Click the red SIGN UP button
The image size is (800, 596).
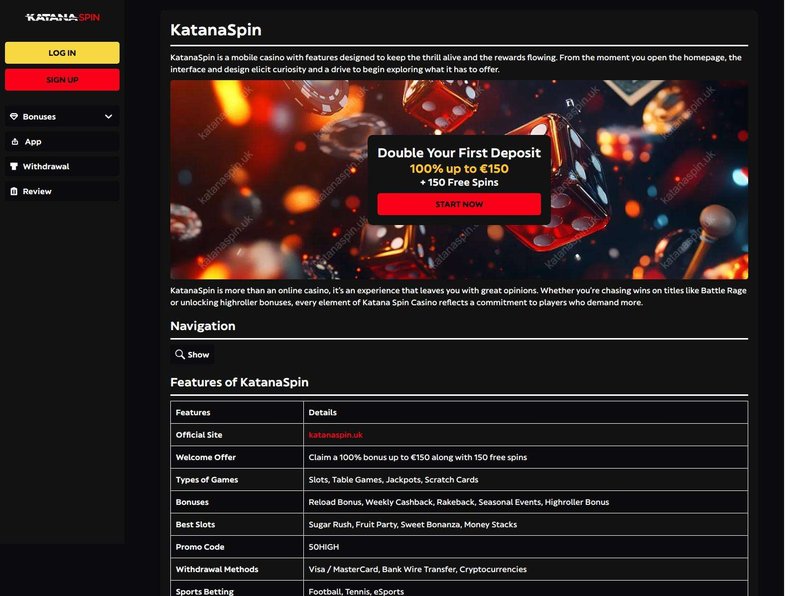click(x=62, y=80)
